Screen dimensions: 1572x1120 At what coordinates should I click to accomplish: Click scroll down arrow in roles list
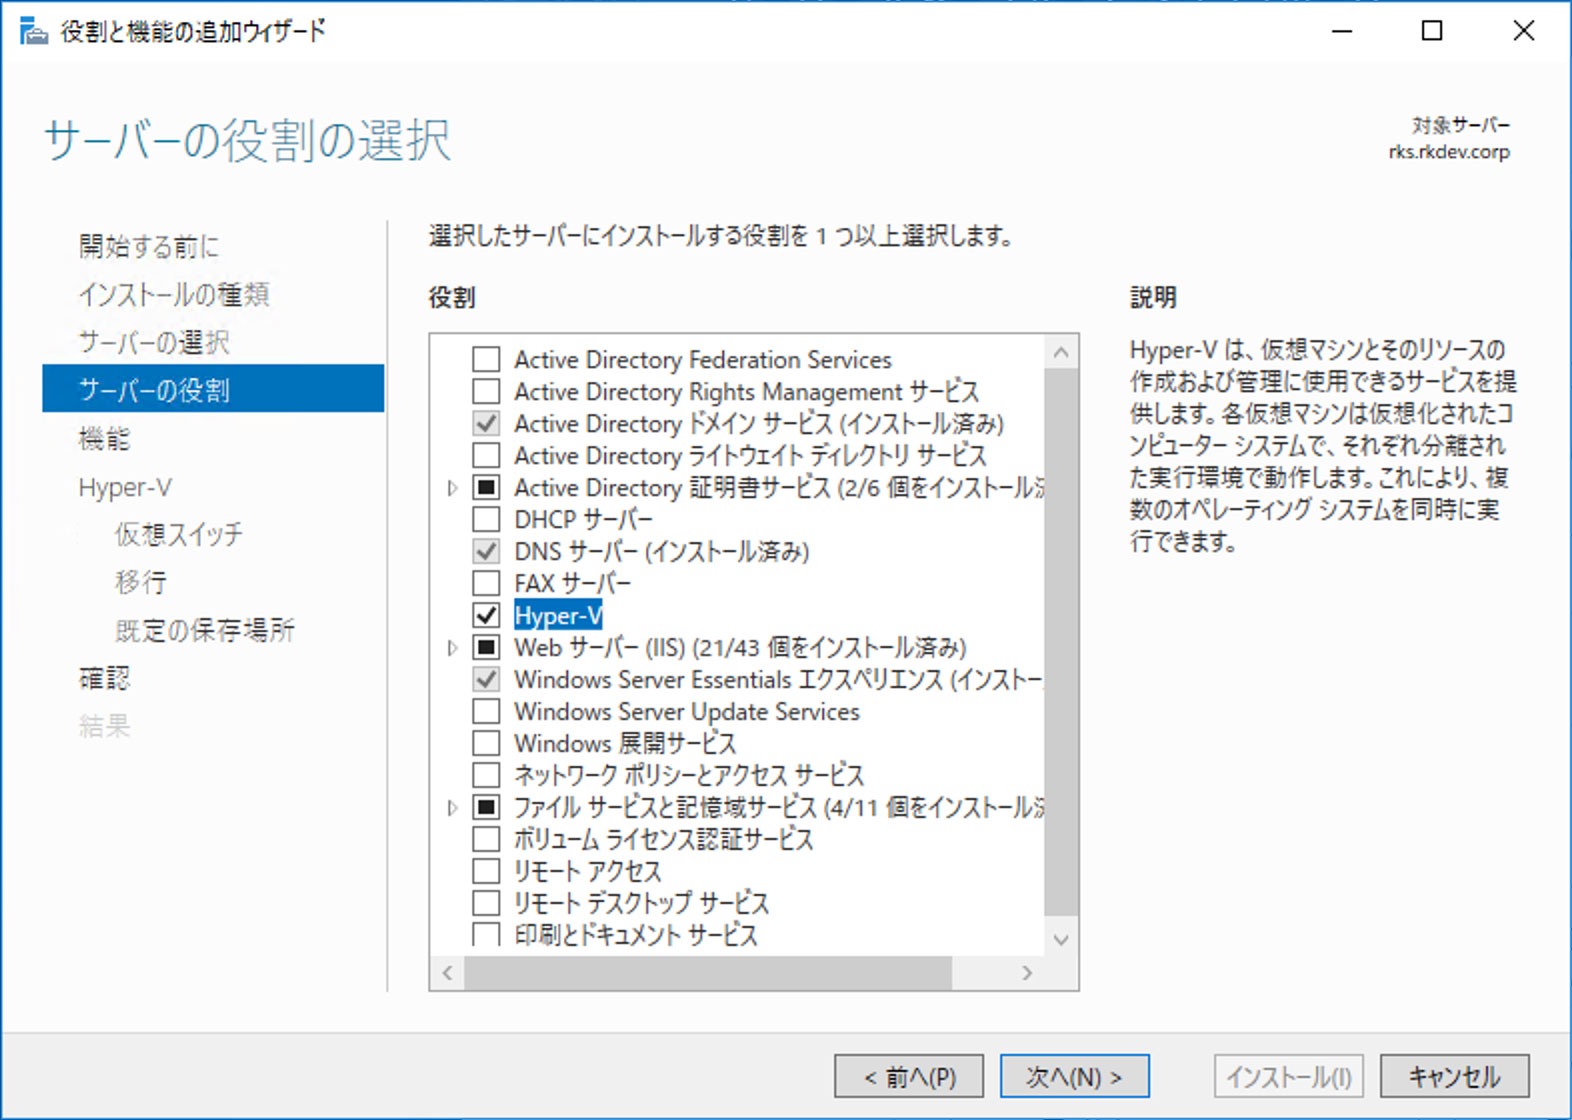click(x=1061, y=940)
